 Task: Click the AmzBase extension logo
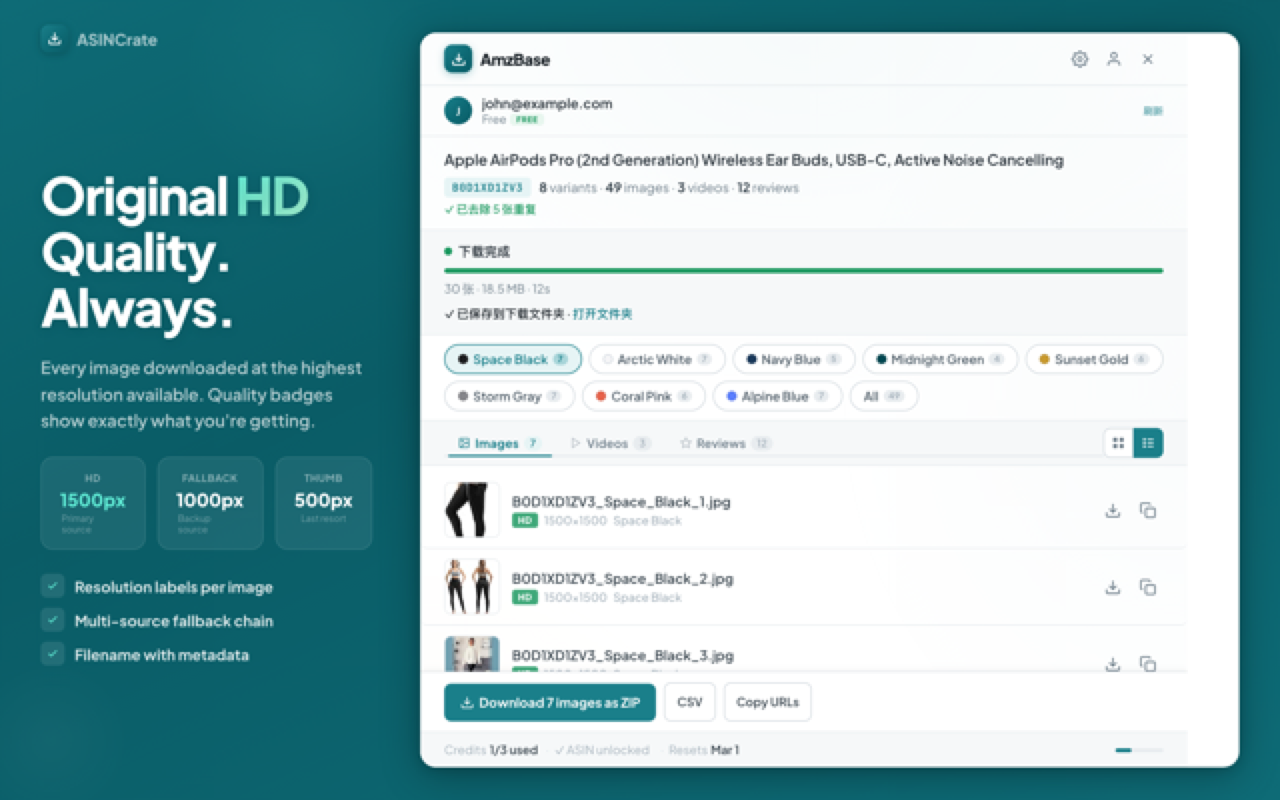(x=457, y=59)
